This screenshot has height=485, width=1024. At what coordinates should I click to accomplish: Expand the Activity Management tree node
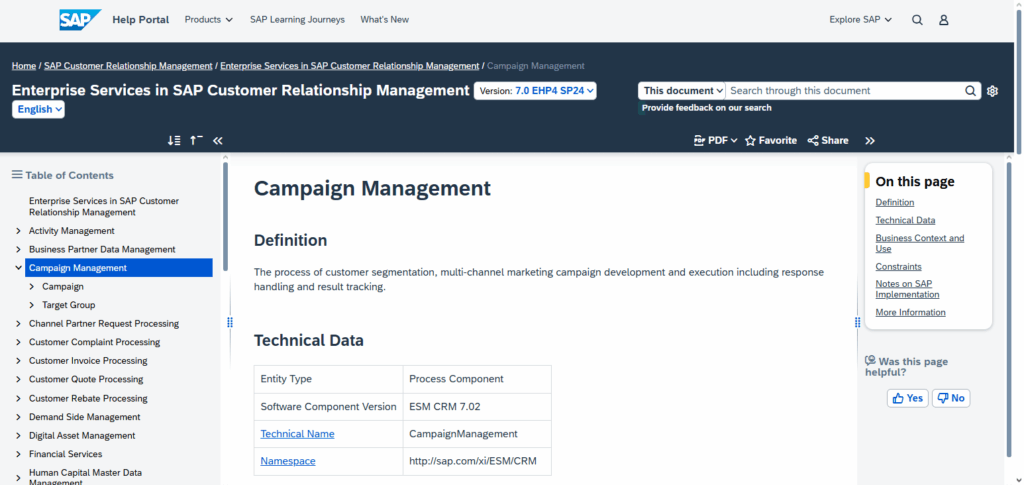18,231
